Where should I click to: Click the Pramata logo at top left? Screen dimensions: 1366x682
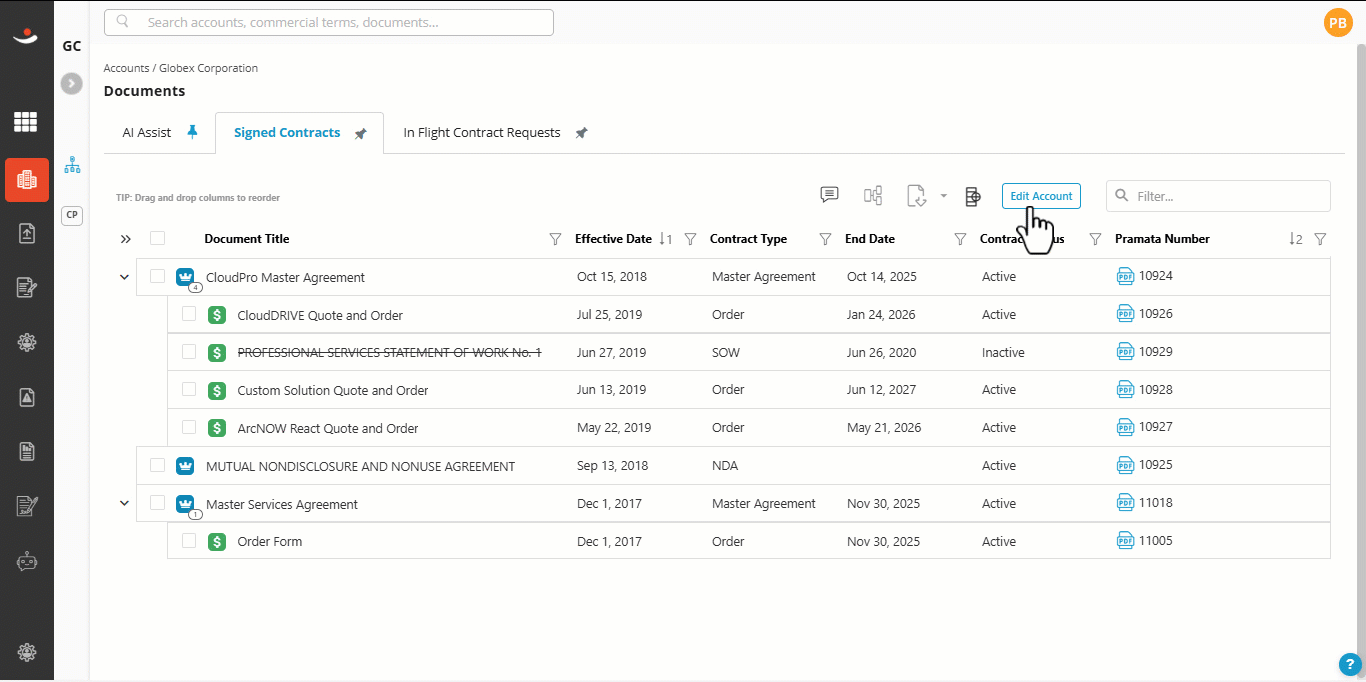26,36
